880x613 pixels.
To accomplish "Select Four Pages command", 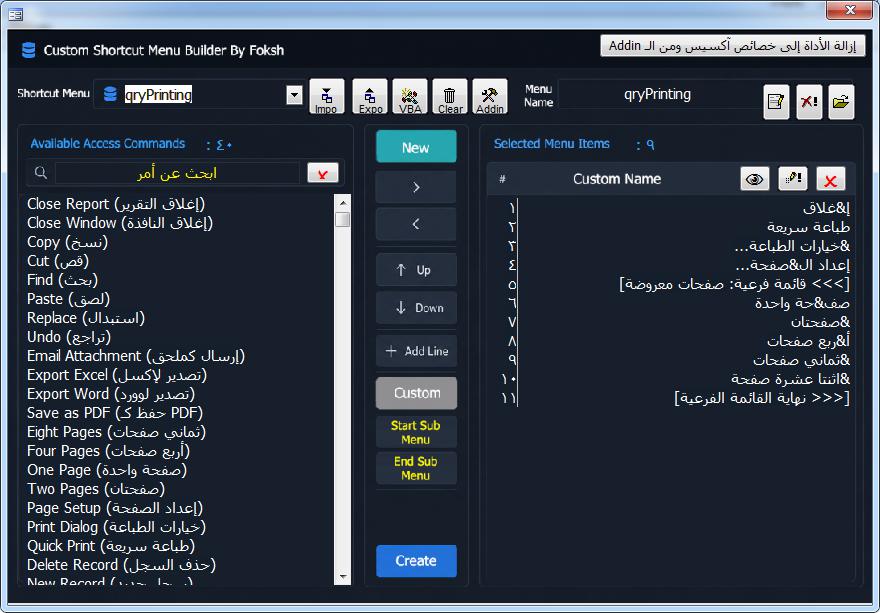I will 177,451.
